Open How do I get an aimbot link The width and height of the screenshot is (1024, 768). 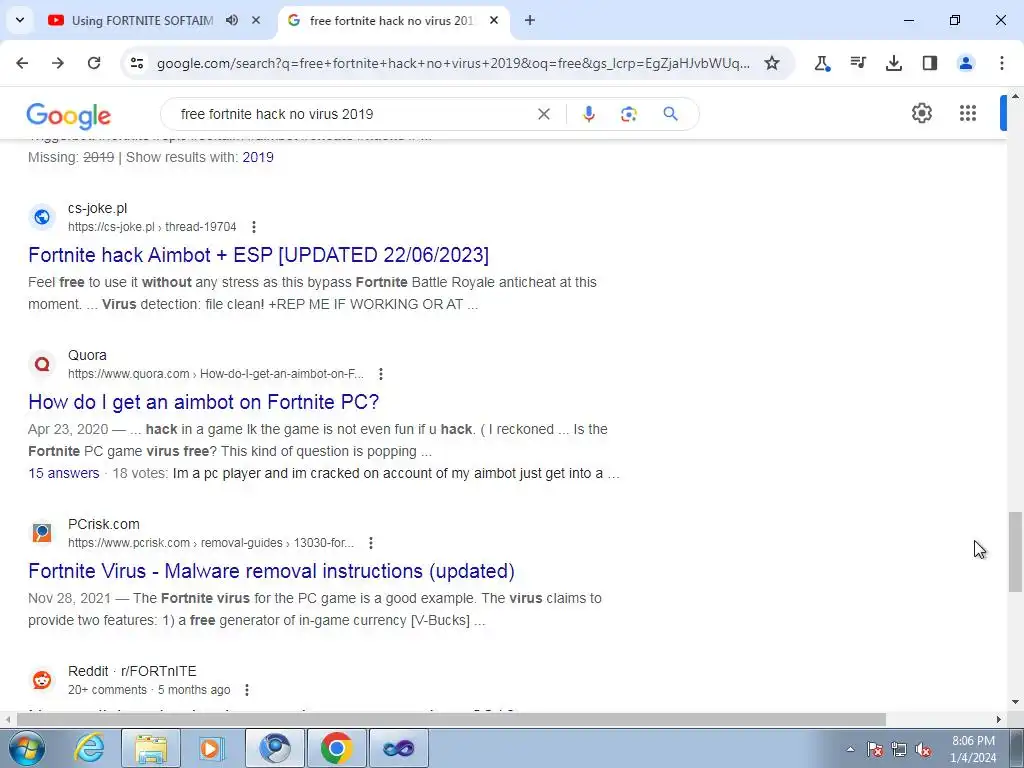pyautogui.click(x=204, y=402)
